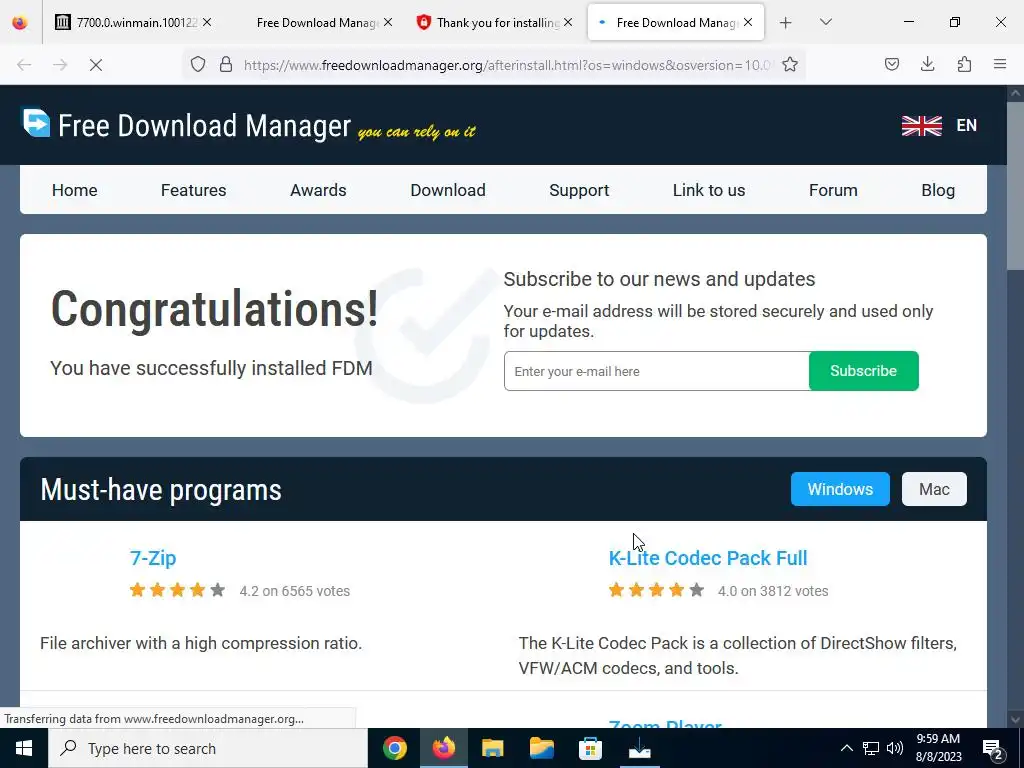
Task: Open the network status tray icon
Action: coord(871,748)
